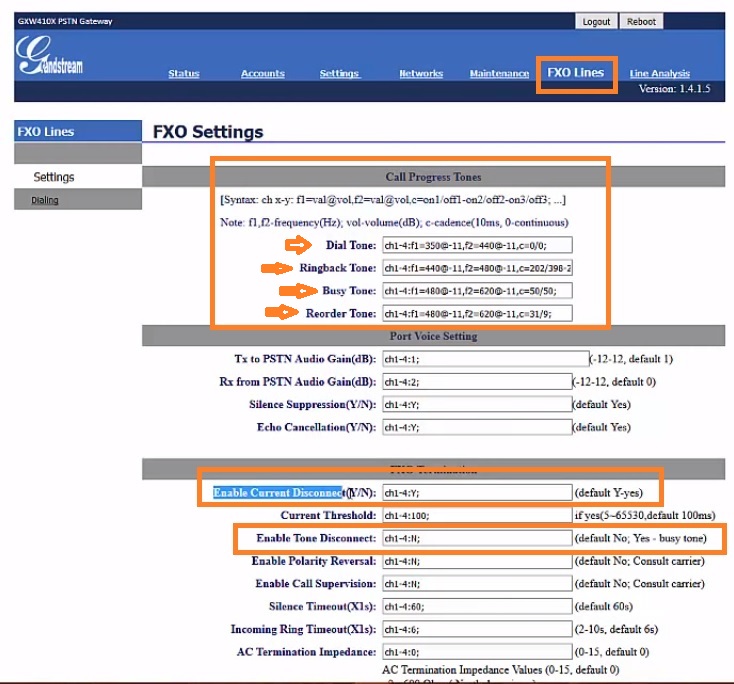This screenshot has width=734, height=684.
Task: Click the Grandstream logo
Action: [50, 58]
